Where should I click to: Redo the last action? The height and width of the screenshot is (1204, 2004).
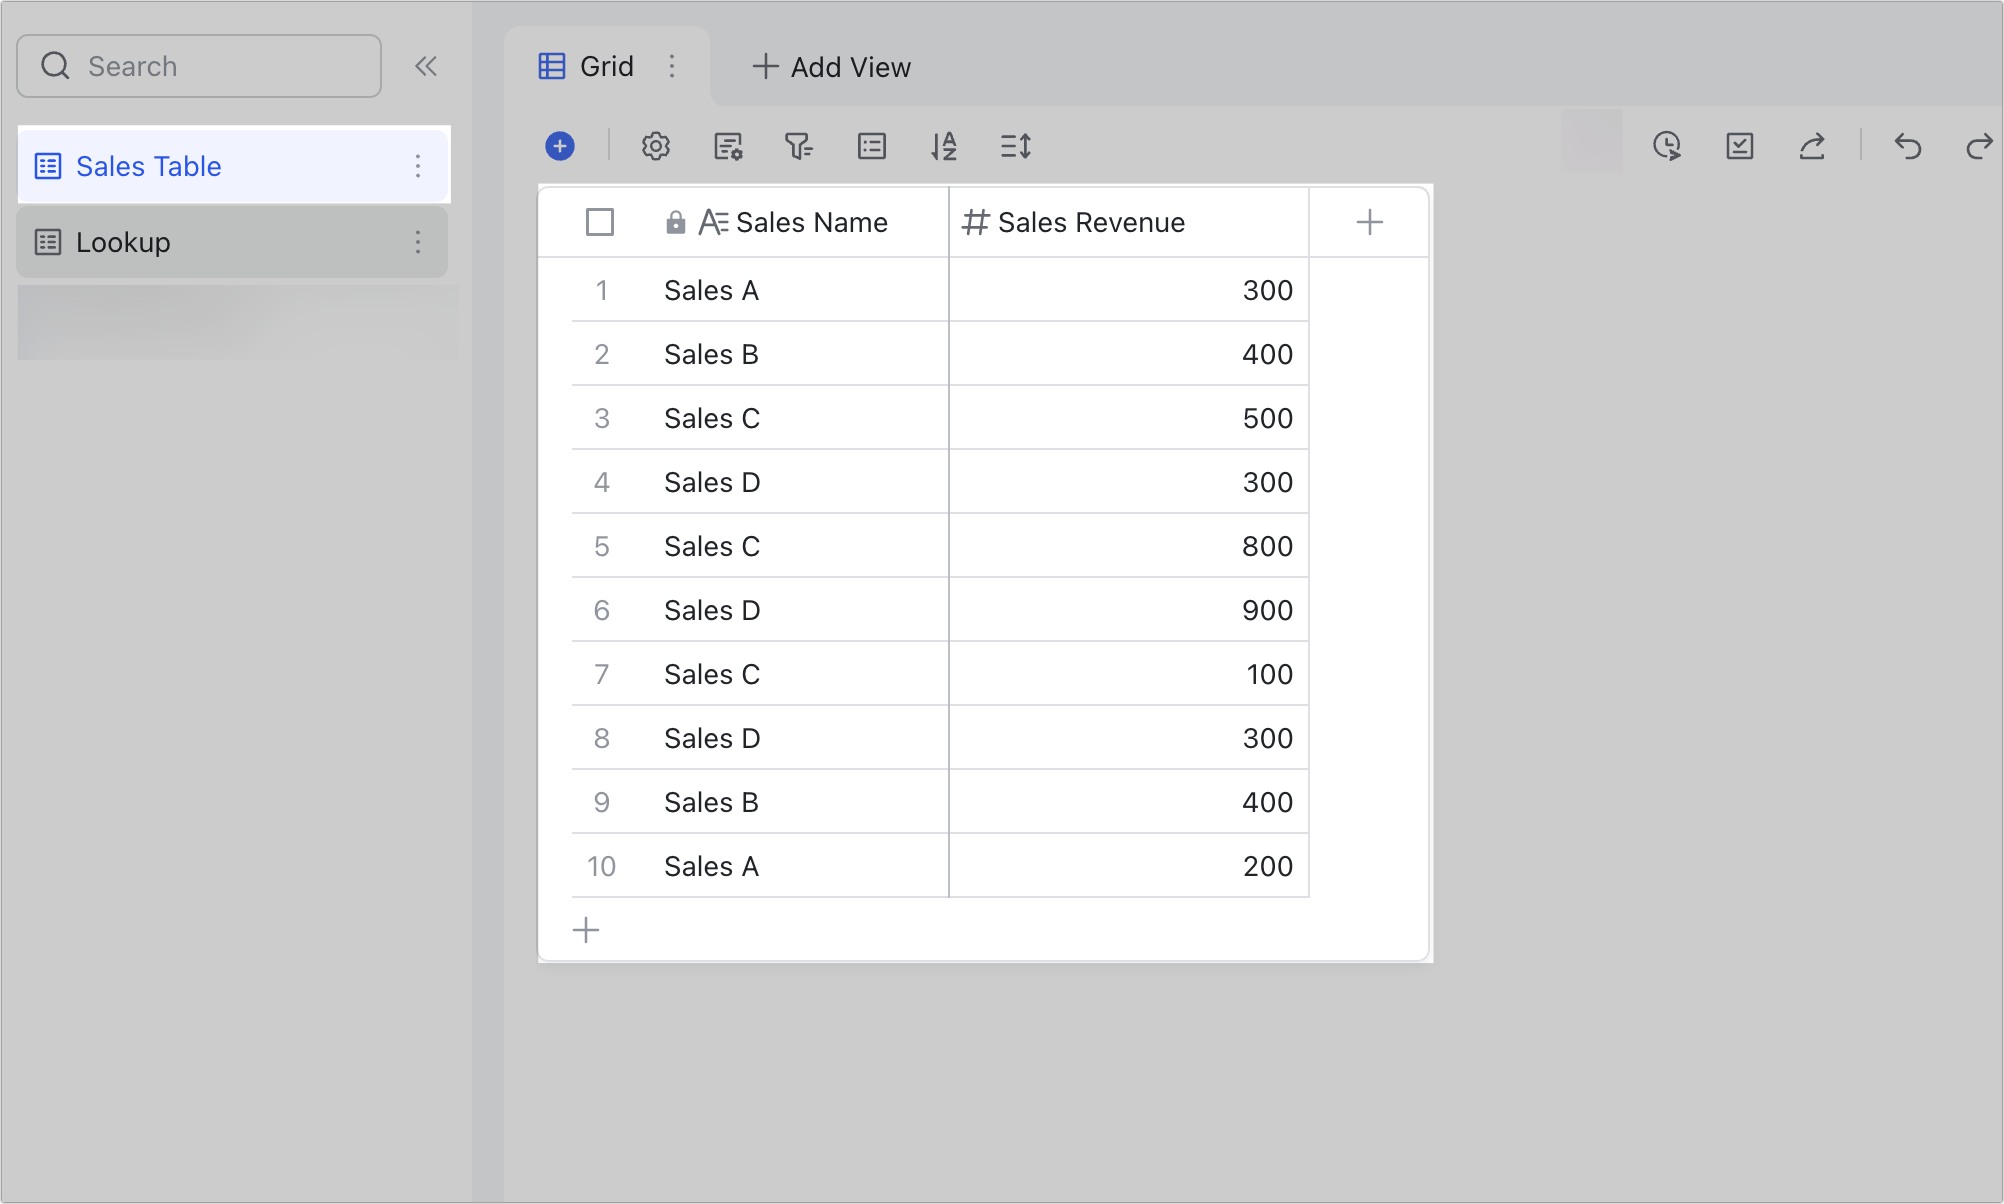point(1980,146)
